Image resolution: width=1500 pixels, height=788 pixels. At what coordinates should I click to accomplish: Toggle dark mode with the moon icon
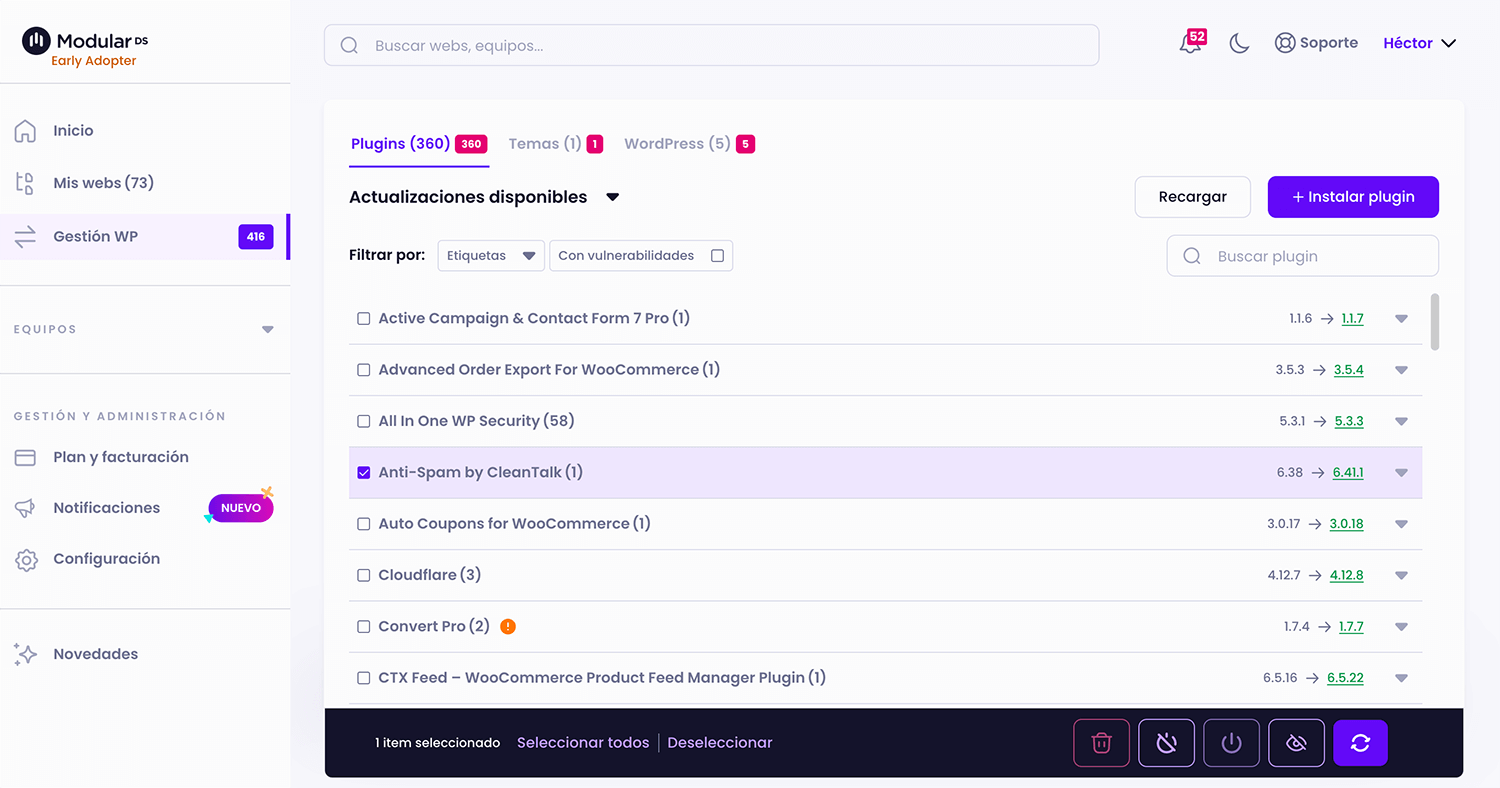pyautogui.click(x=1239, y=43)
